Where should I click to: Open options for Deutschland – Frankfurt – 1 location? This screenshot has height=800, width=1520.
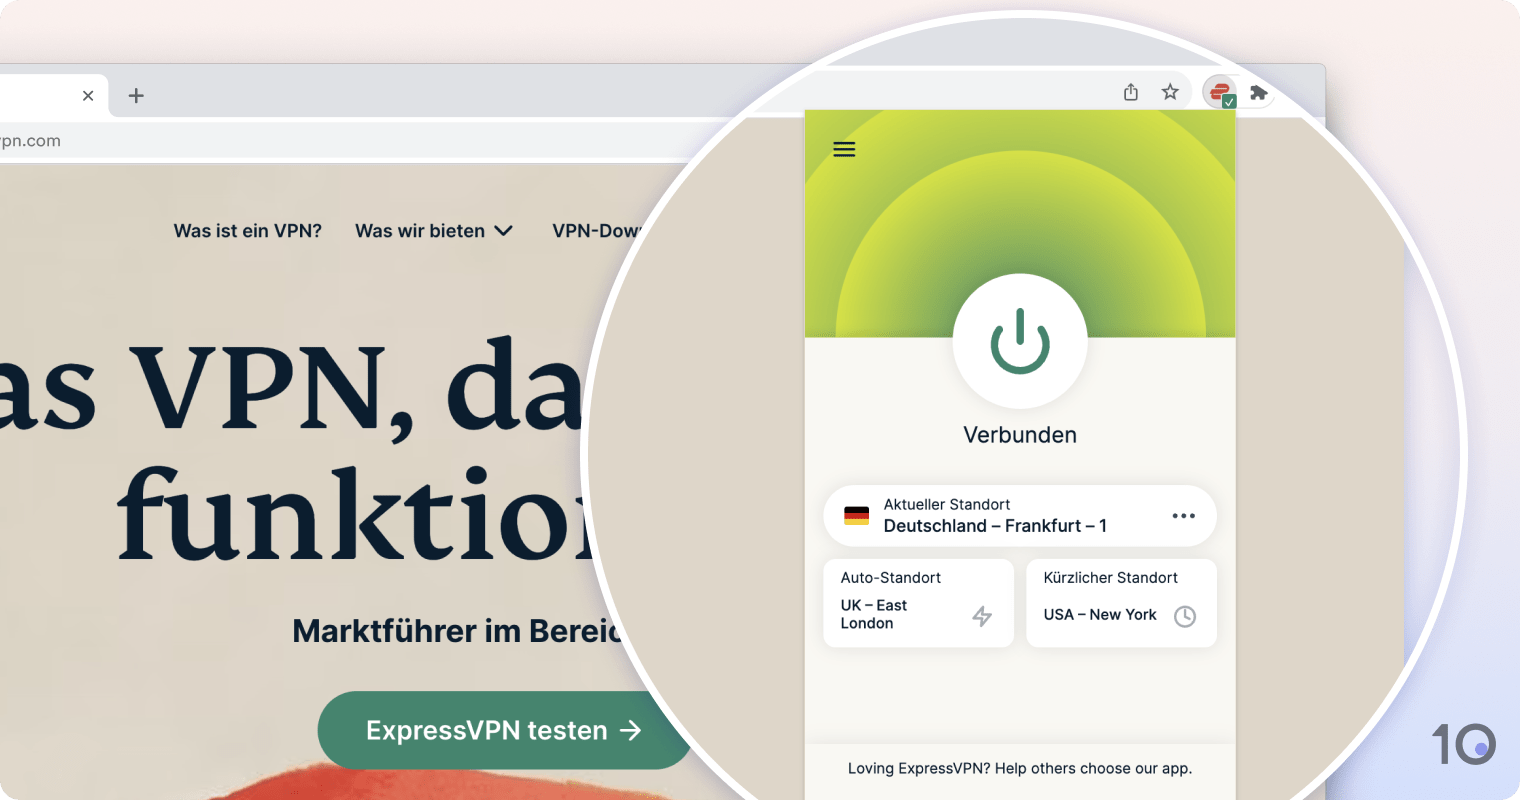point(1183,515)
